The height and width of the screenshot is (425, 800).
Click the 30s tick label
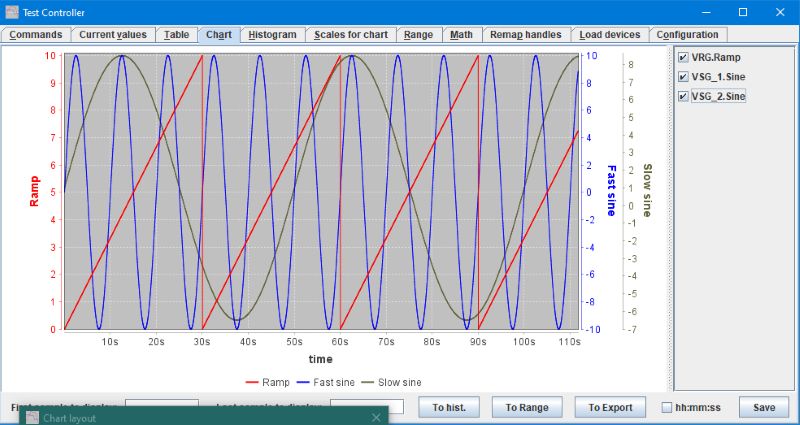tap(202, 342)
